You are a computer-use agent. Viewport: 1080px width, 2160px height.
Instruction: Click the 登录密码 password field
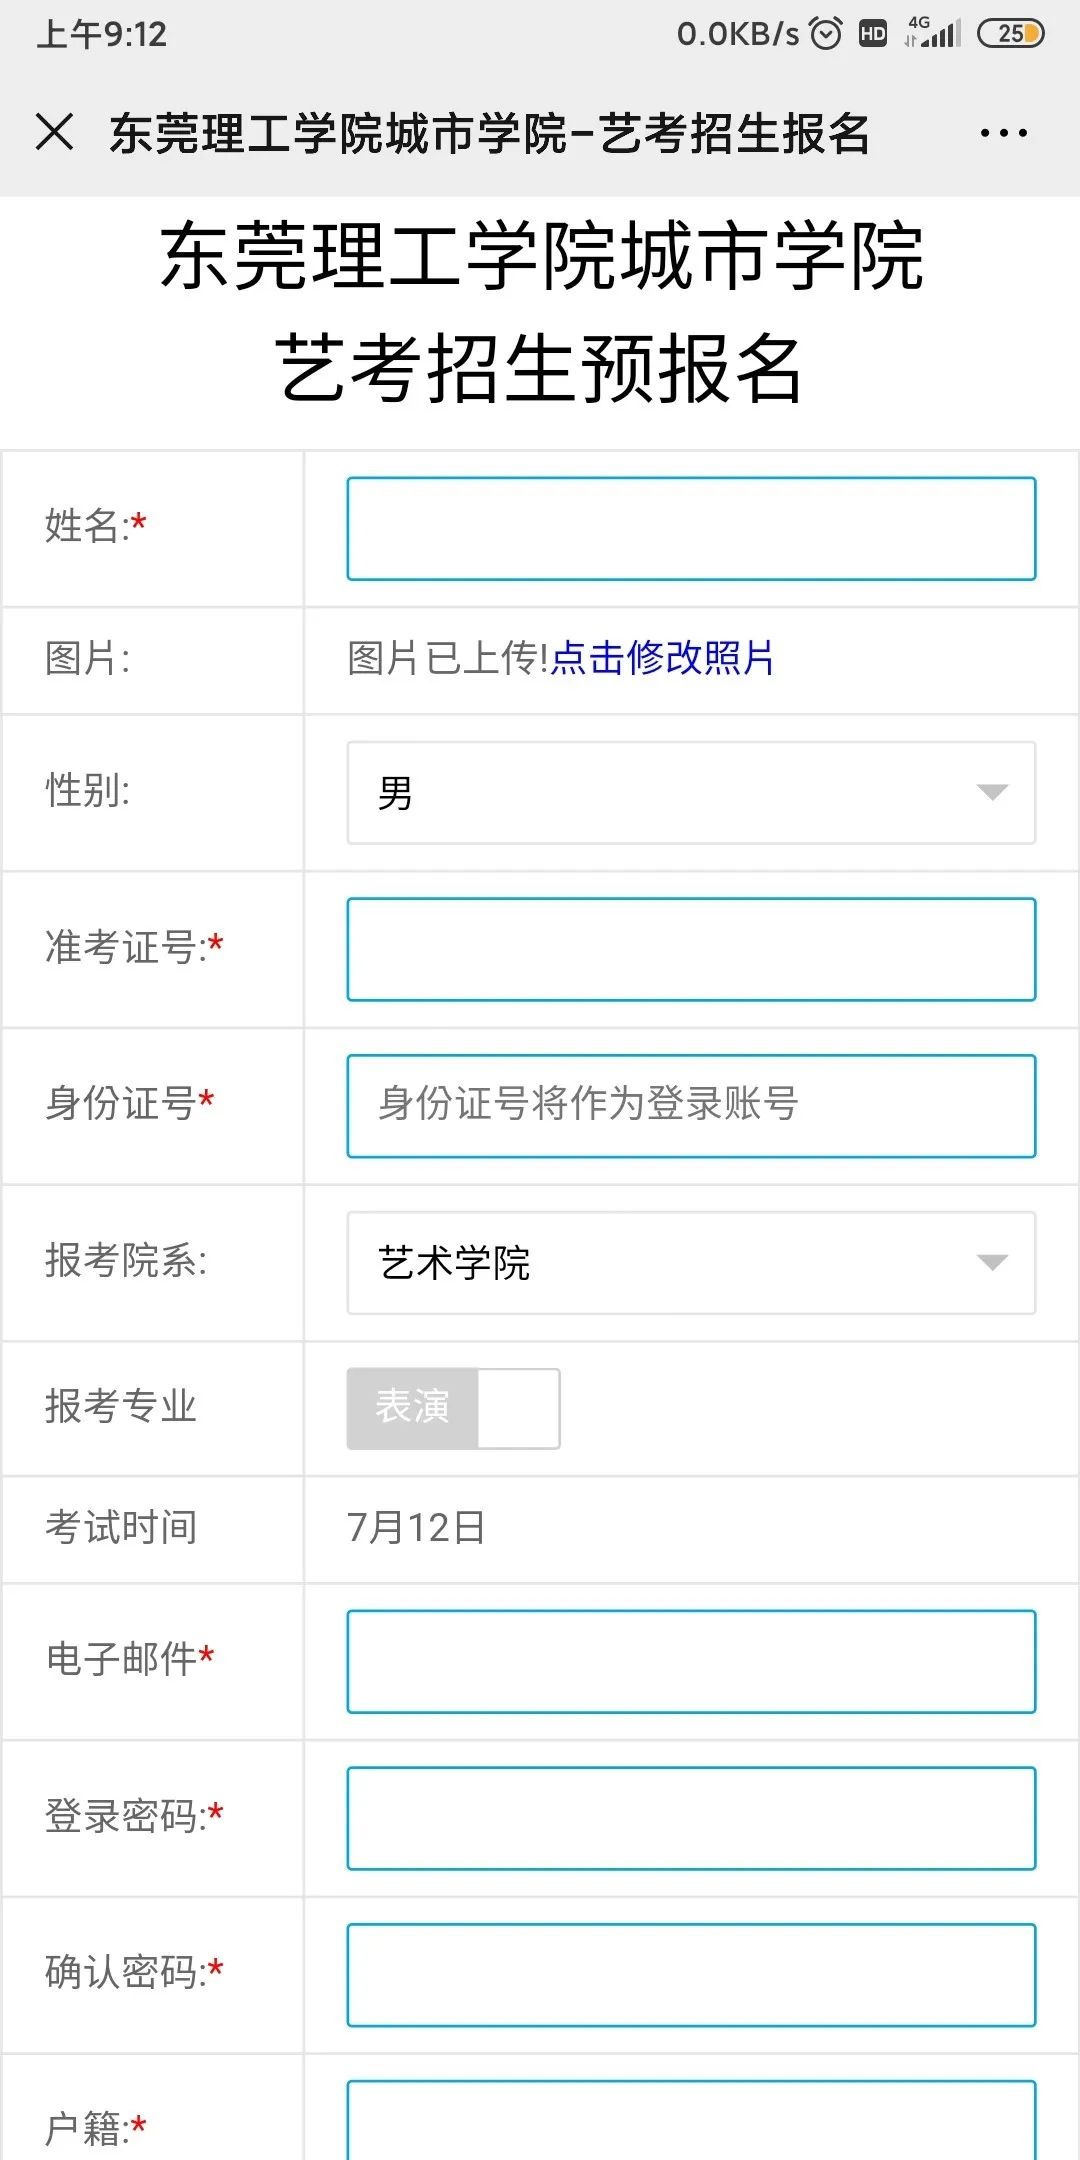click(x=691, y=1818)
